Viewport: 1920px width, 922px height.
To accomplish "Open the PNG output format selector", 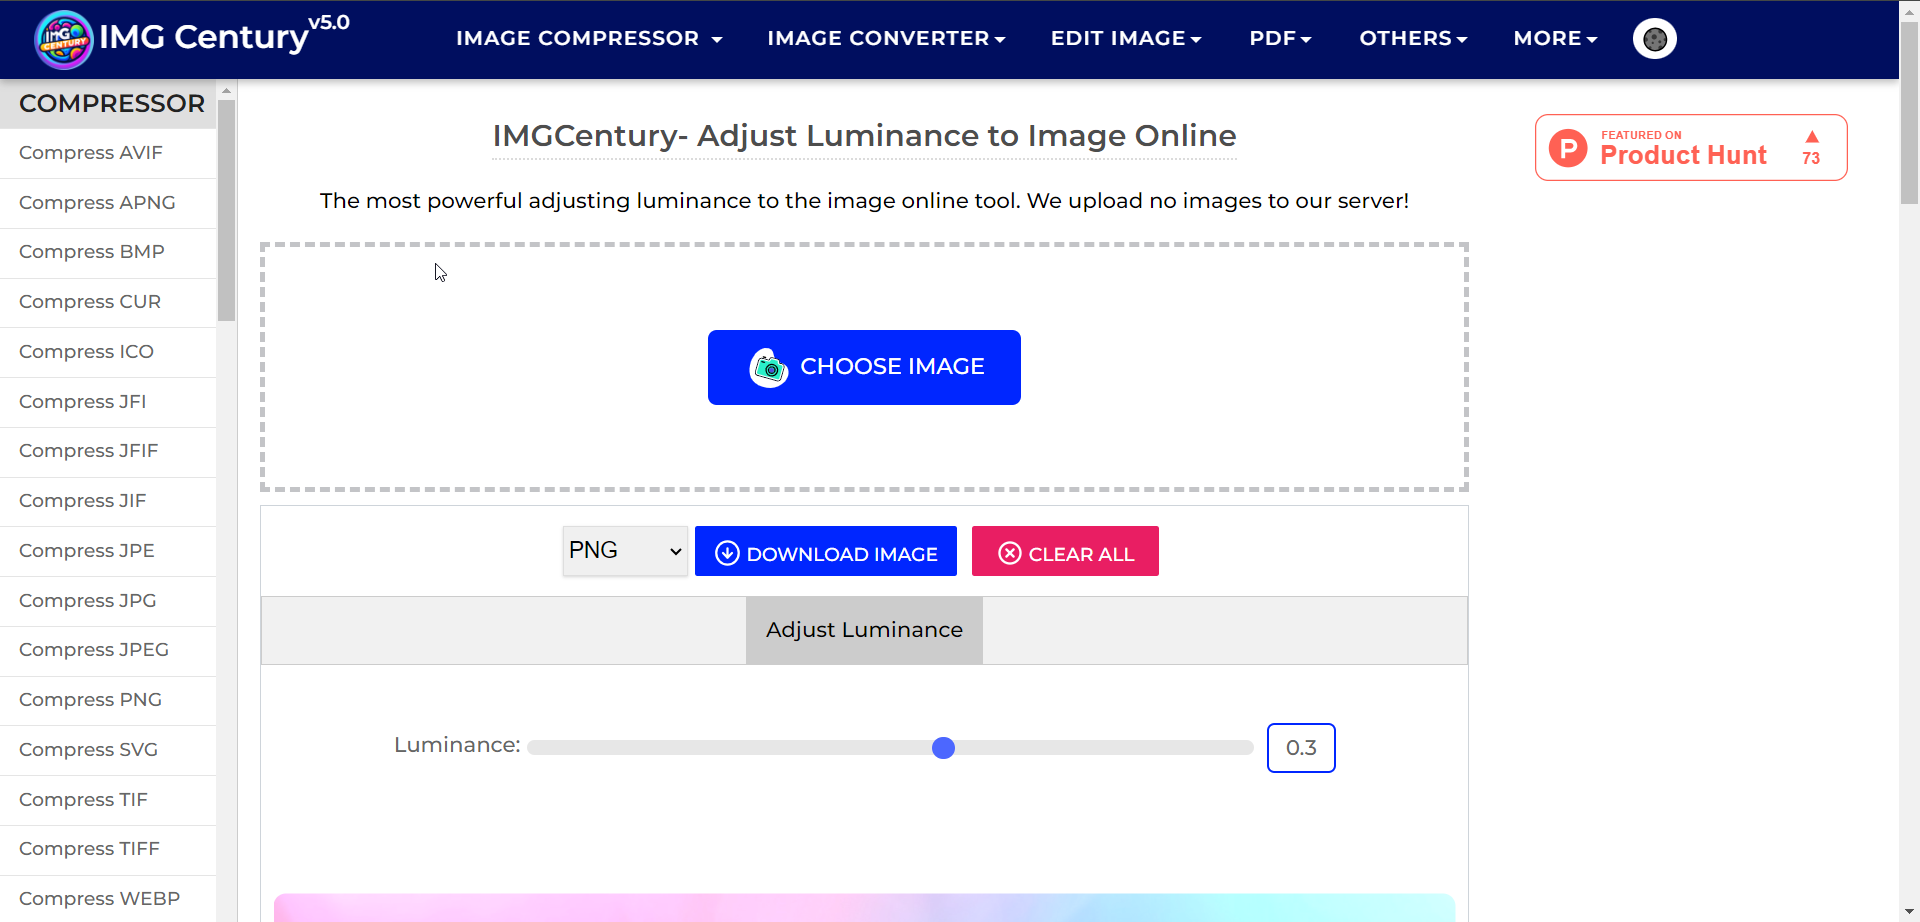I will click(624, 550).
